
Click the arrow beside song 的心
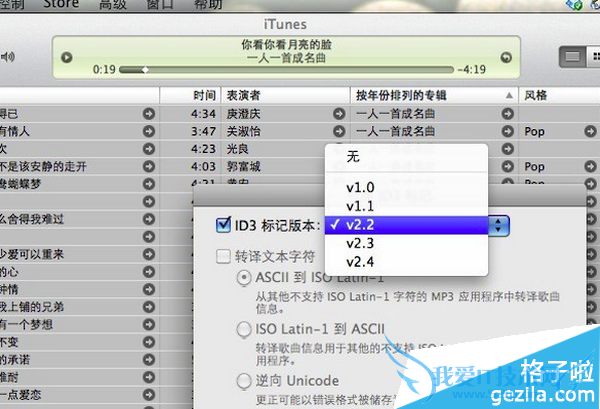coord(149,272)
